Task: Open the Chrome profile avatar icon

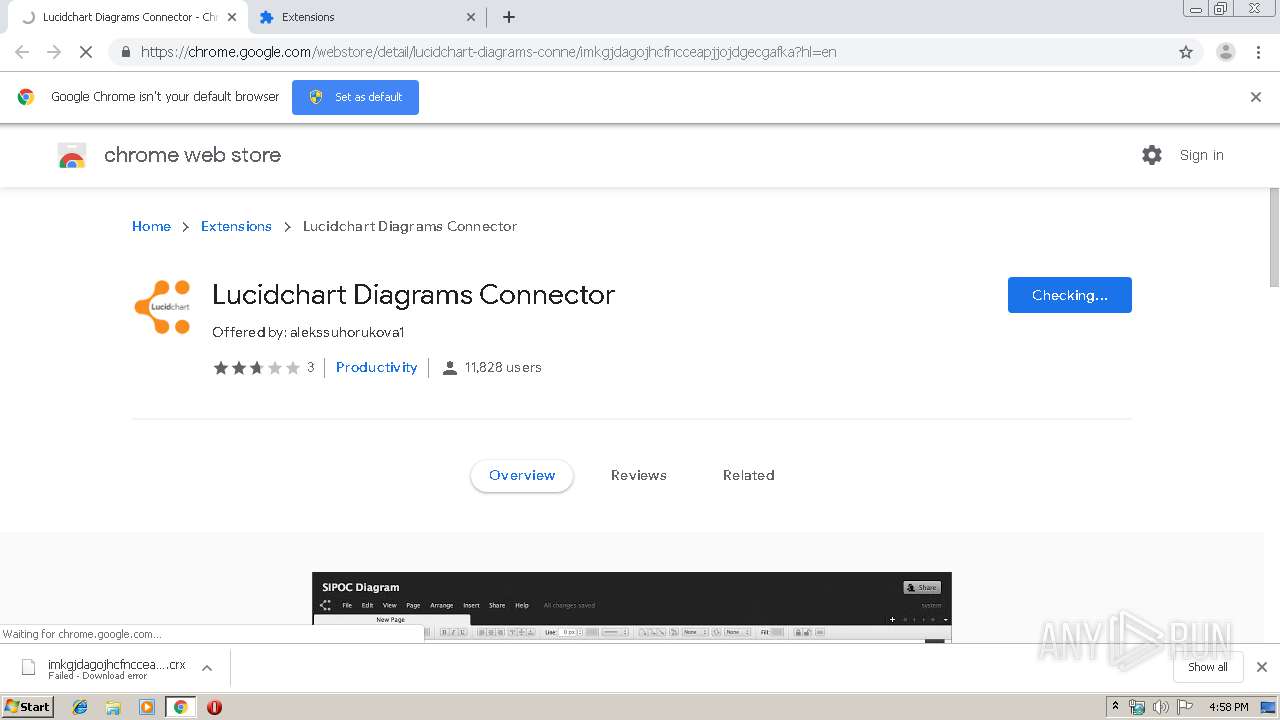Action: [x=1225, y=52]
